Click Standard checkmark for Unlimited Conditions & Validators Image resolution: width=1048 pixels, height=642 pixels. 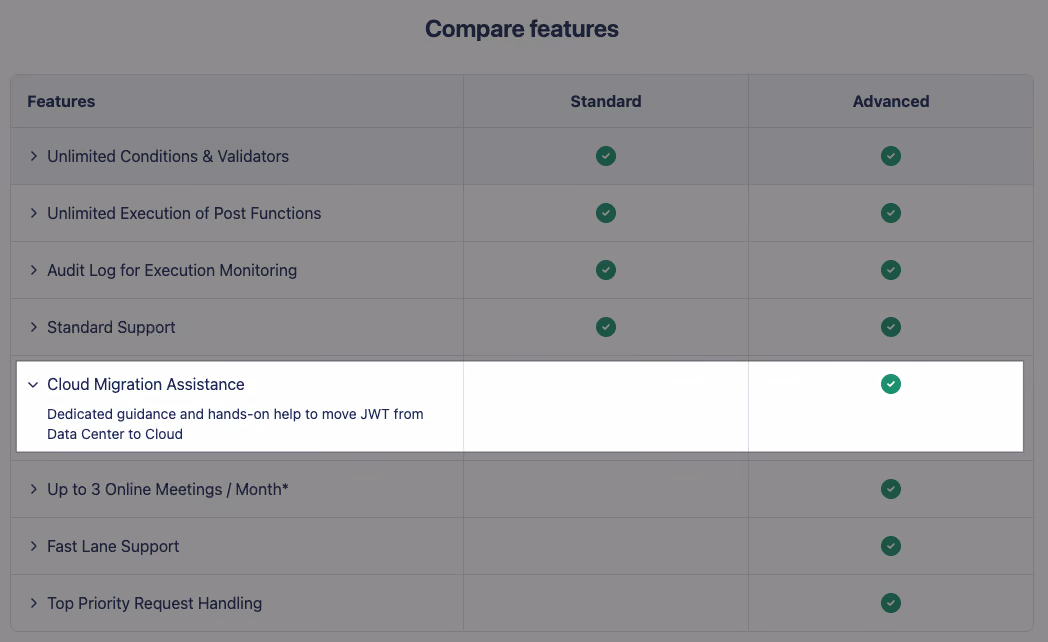(x=606, y=156)
